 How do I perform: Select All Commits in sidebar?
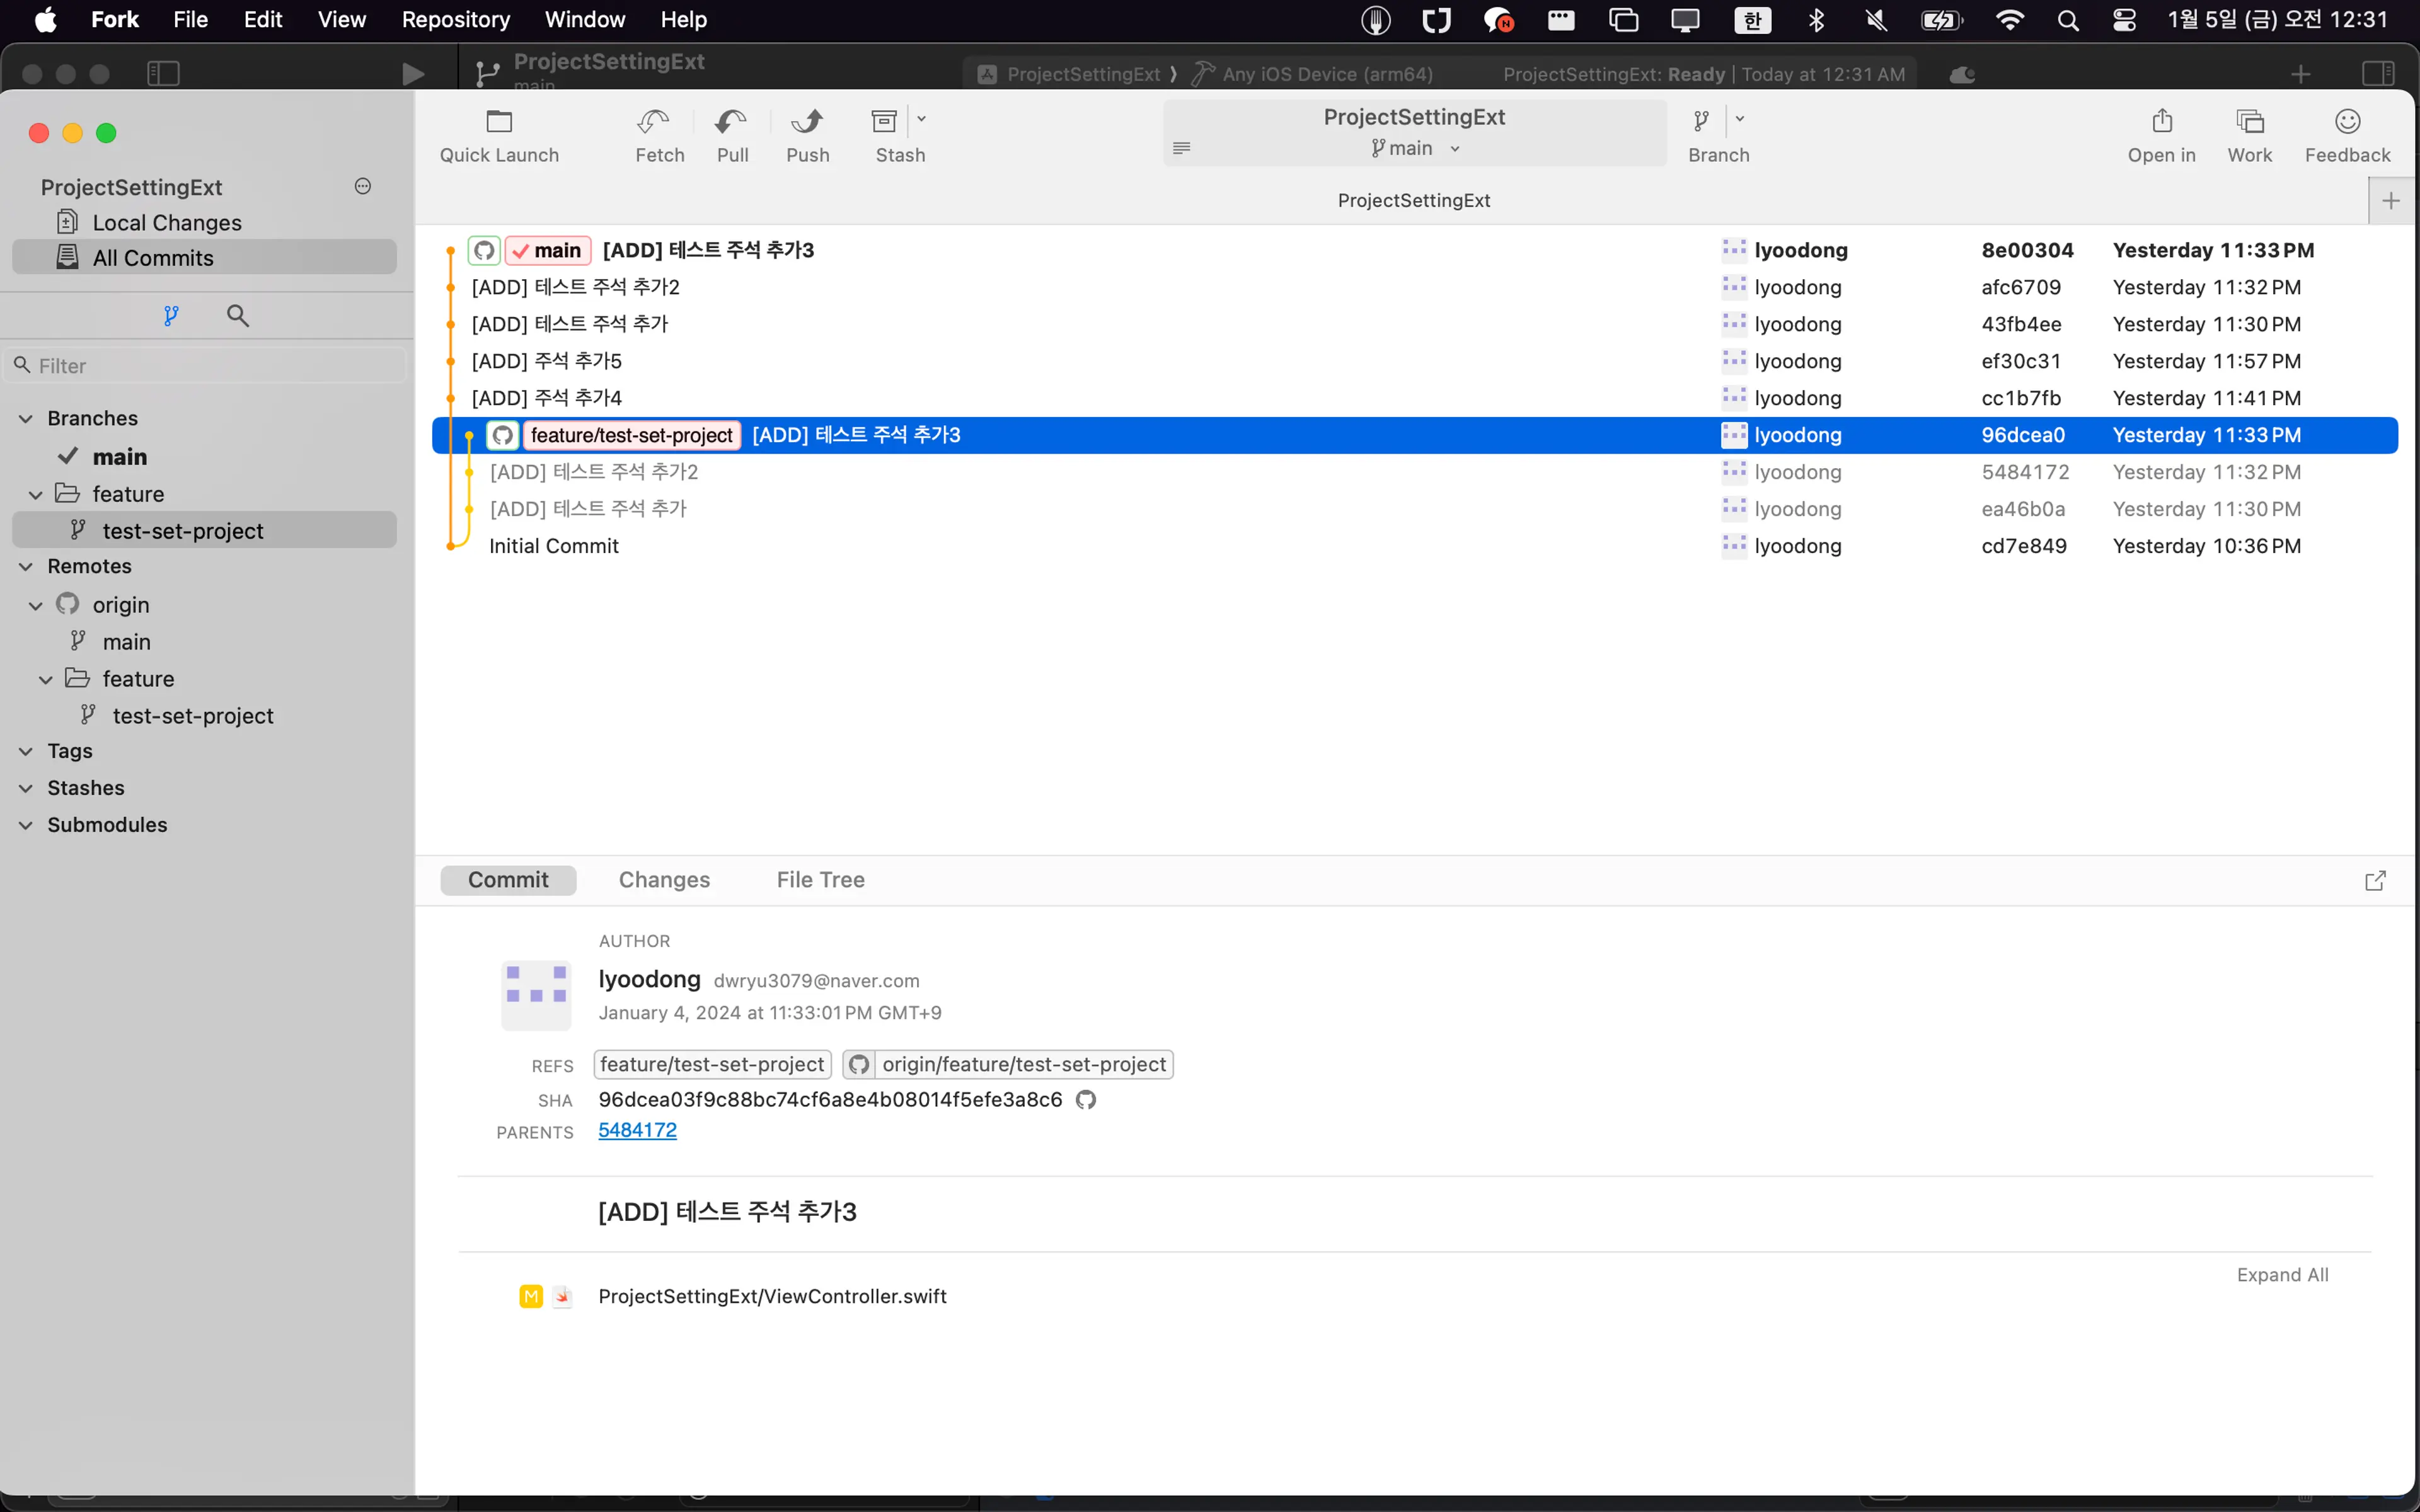pos(205,258)
